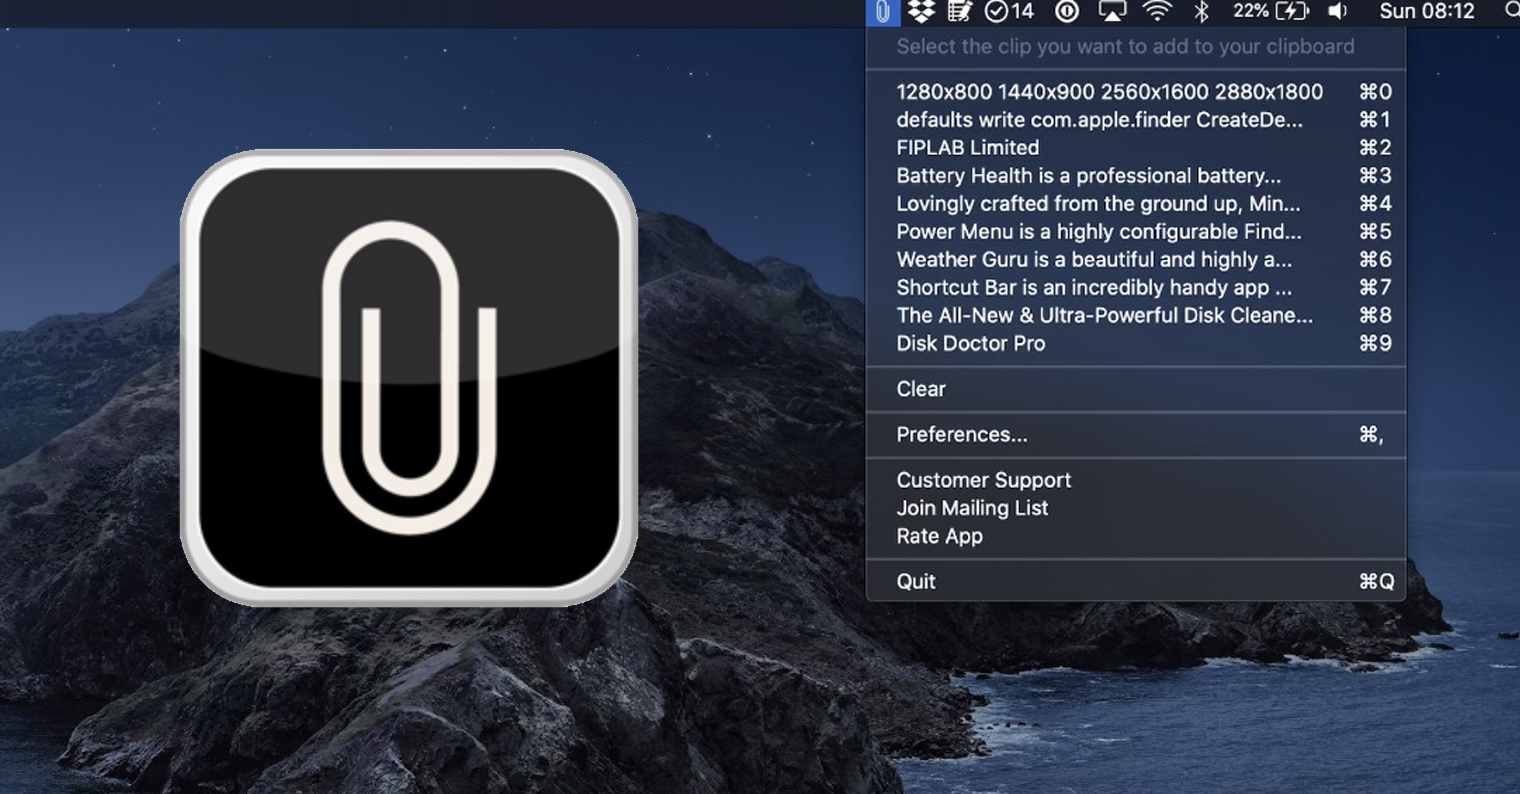Image resolution: width=1520 pixels, height=794 pixels.
Task: Open the AirPlay display menu
Action: click(x=1112, y=12)
